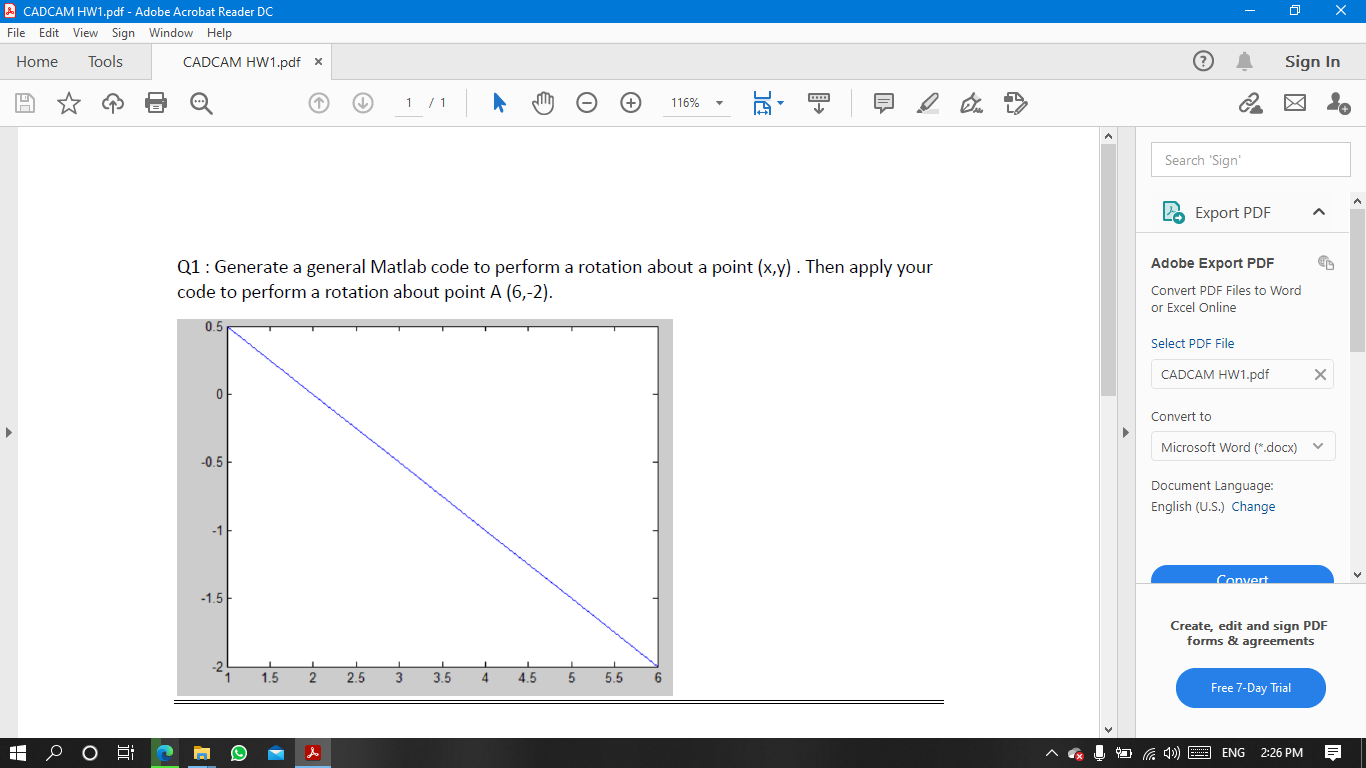The width and height of the screenshot is (1366, 768).
Task: Zoom in on the page
Action: pos(630,103)
